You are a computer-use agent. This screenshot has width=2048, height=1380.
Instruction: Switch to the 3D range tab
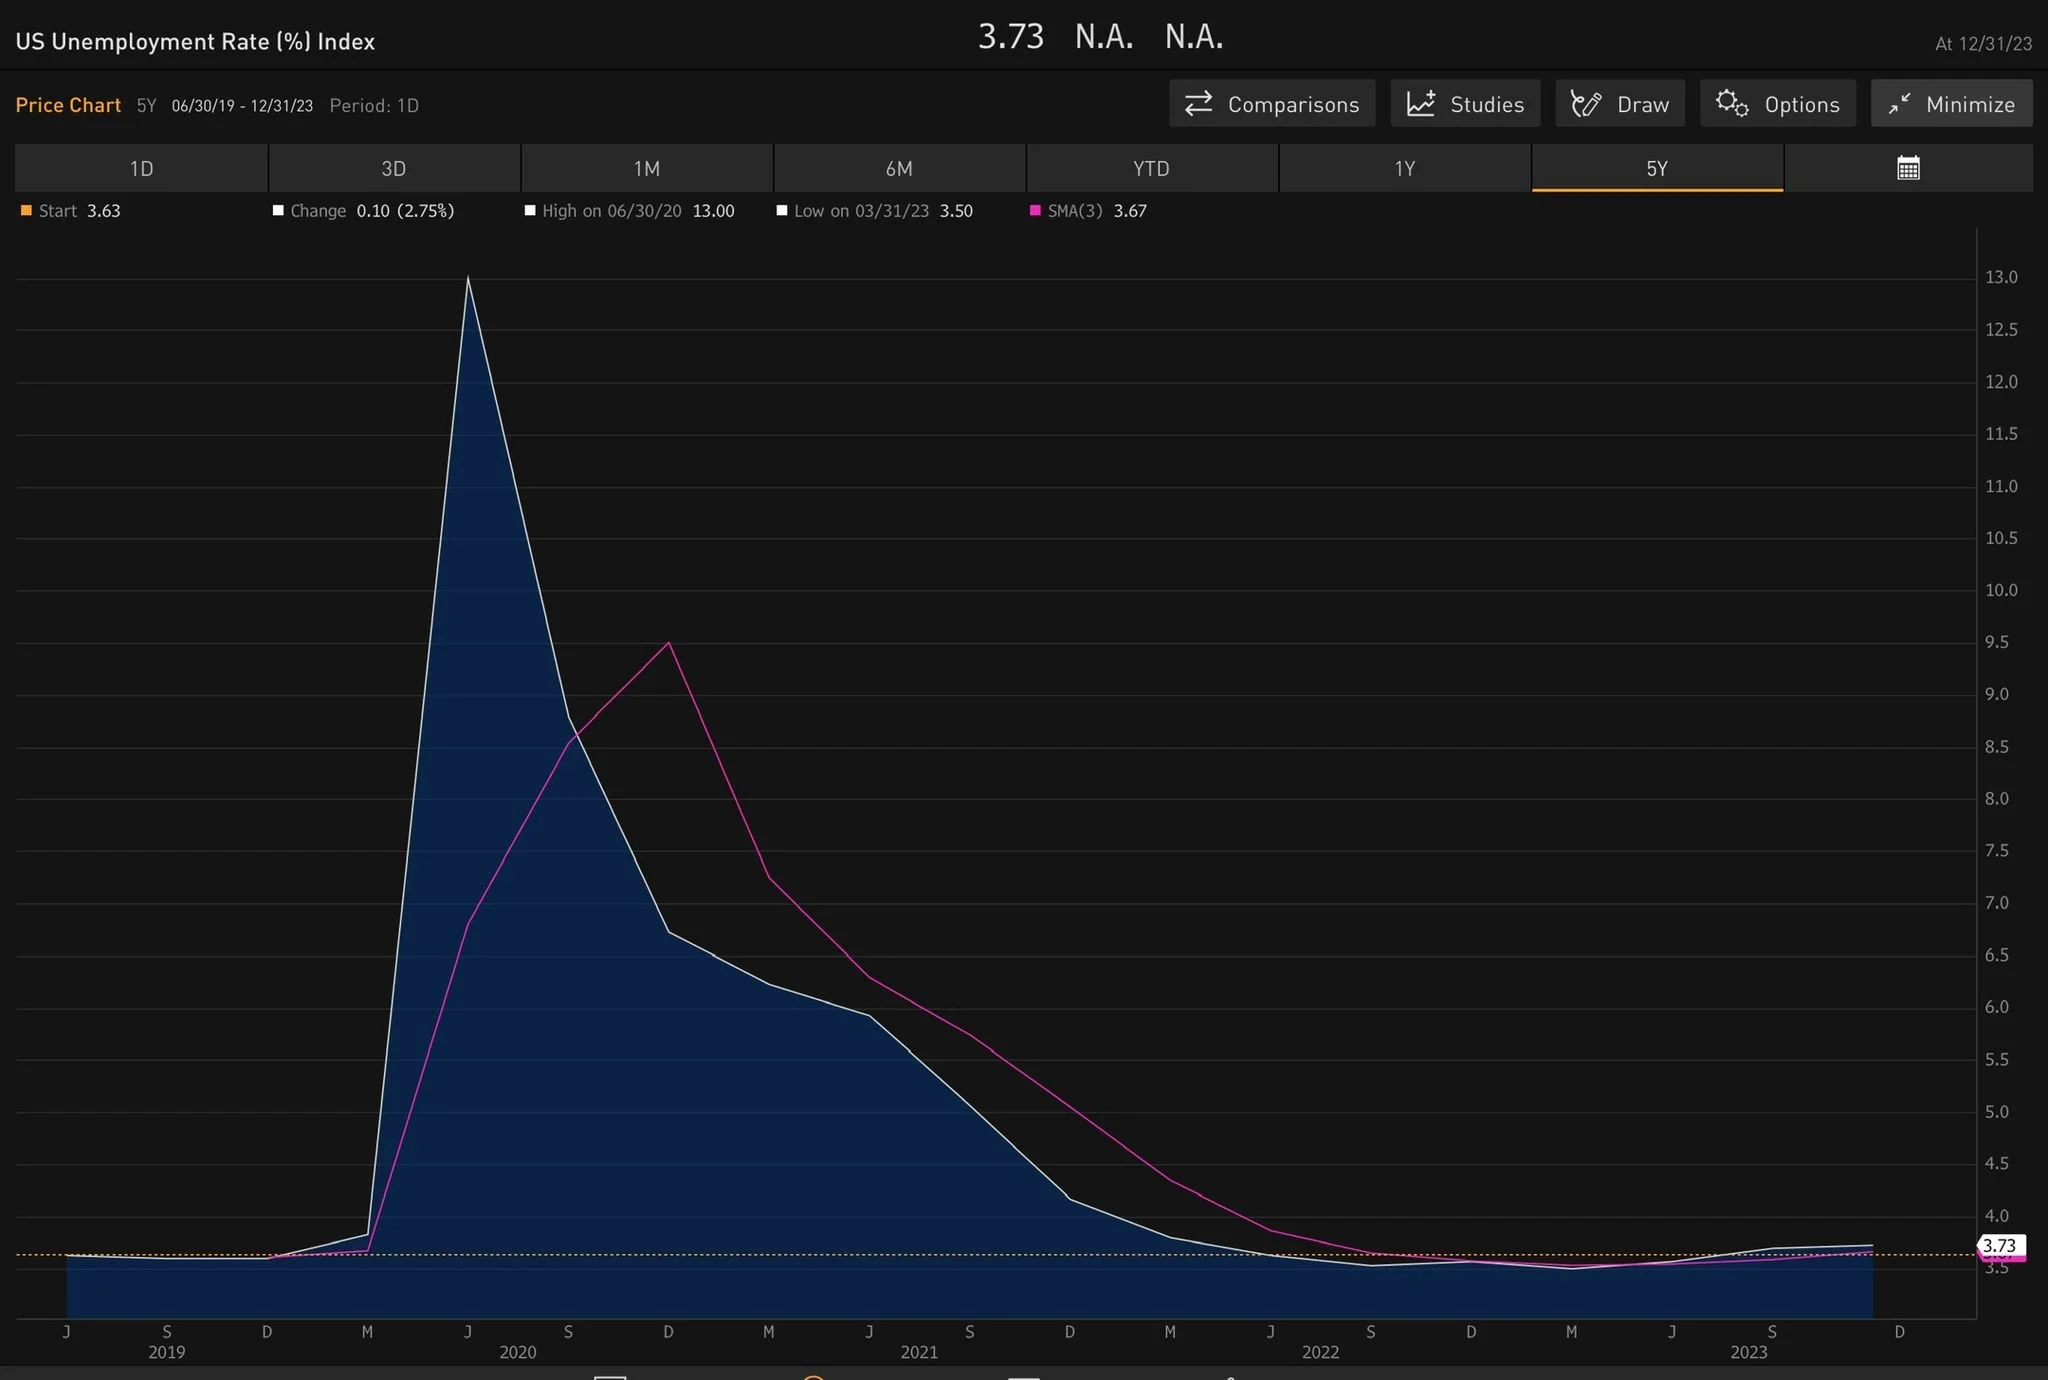(x=394, y=168)
